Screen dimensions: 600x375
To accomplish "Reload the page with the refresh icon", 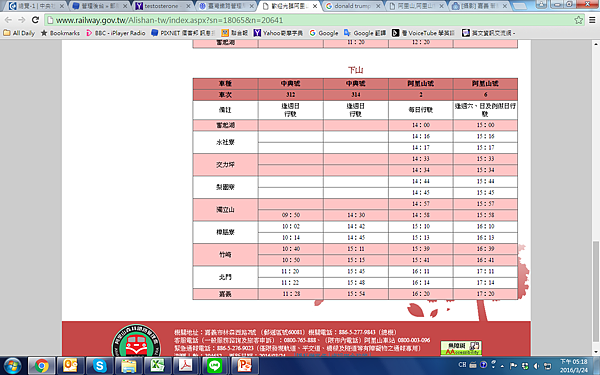I will 35,20.
